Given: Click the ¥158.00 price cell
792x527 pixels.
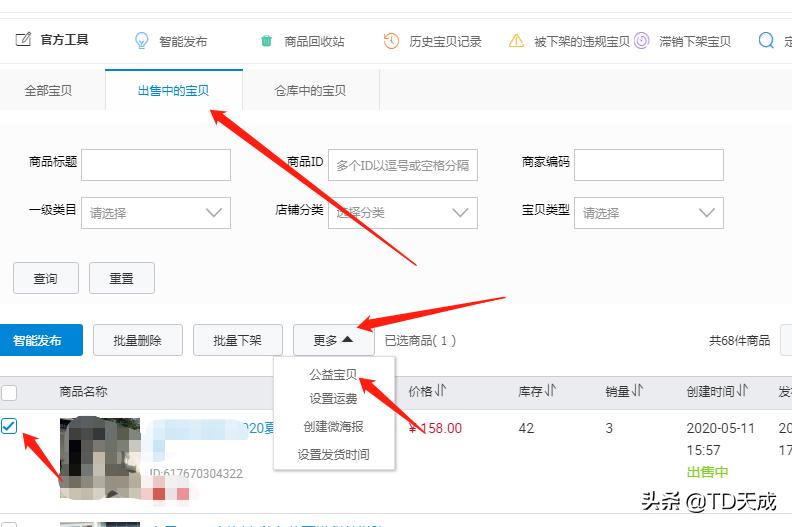Looking at the screenshot, I should (x=435, y=428).
